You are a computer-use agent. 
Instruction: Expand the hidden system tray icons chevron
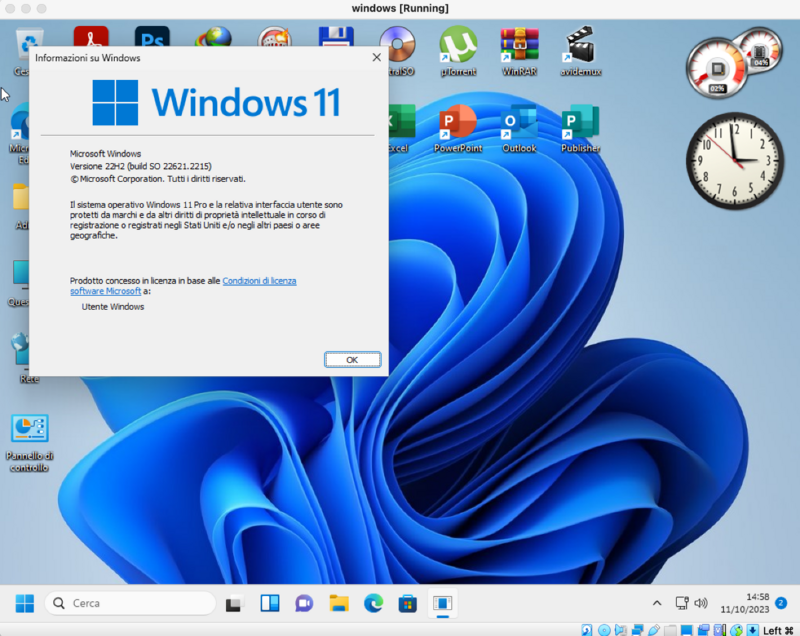[657, 603]
